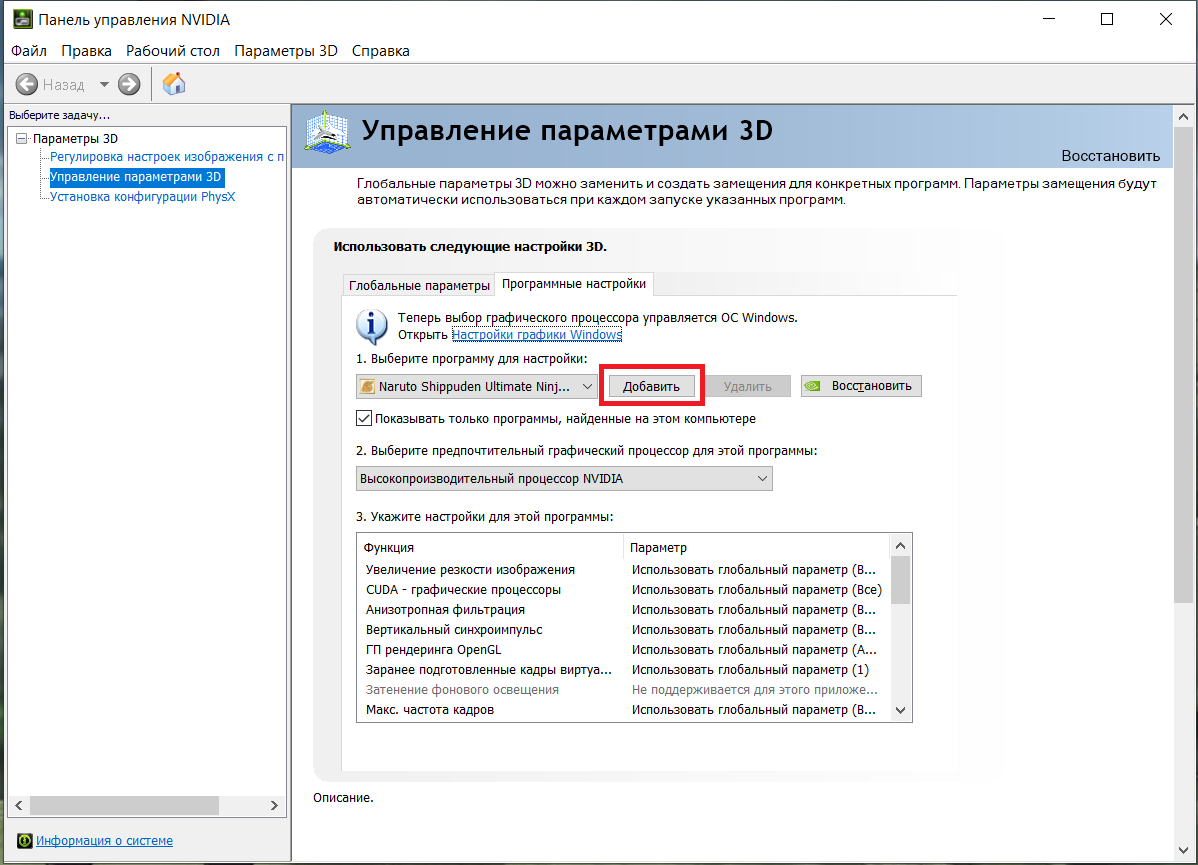Click the Удалить button
Image resolution: width=1198 pixels, height=865 pixels.
(747, 386)
